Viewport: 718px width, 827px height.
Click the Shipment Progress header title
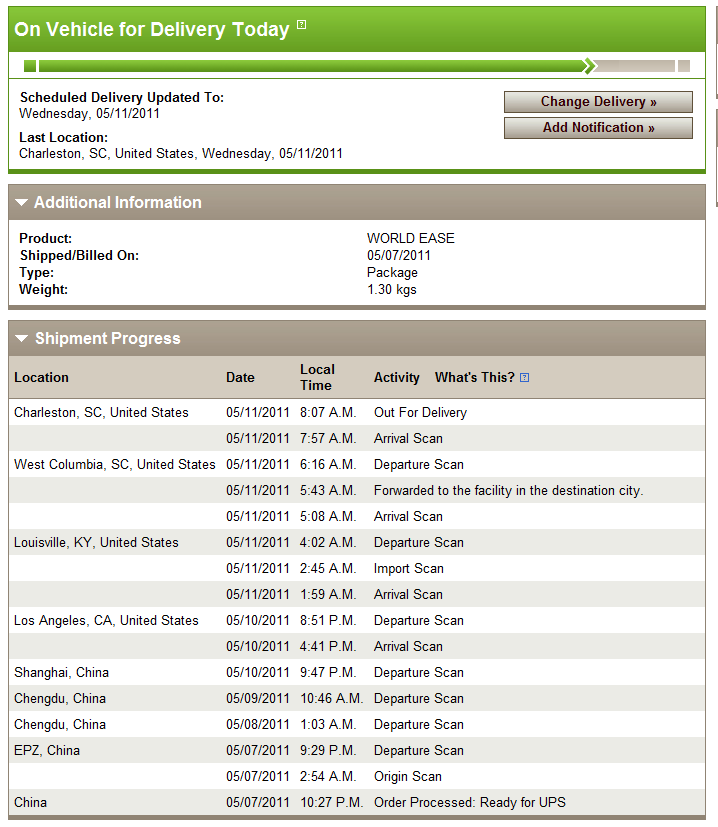pos(108,339)
